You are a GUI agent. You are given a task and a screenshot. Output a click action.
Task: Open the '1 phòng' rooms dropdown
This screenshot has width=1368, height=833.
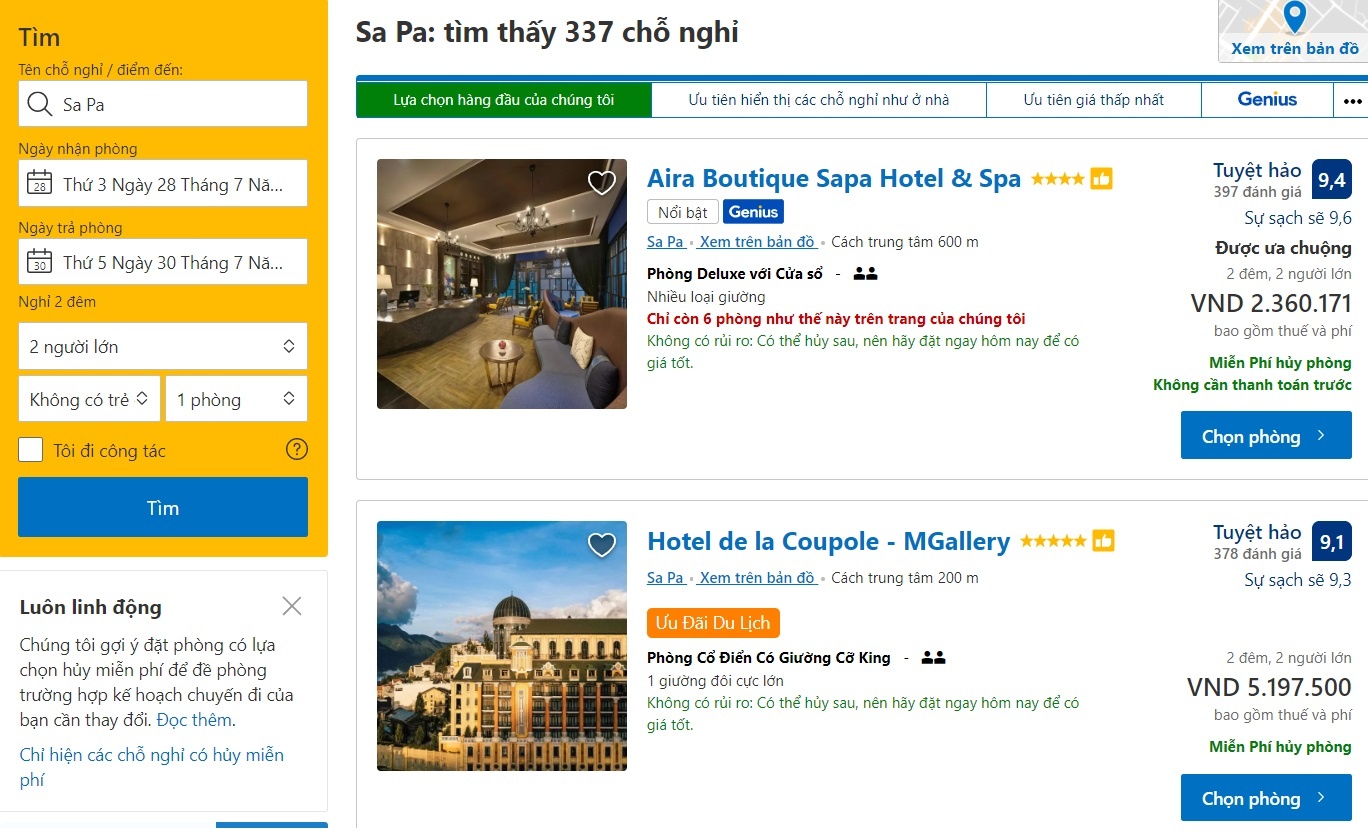coord(236,399)
